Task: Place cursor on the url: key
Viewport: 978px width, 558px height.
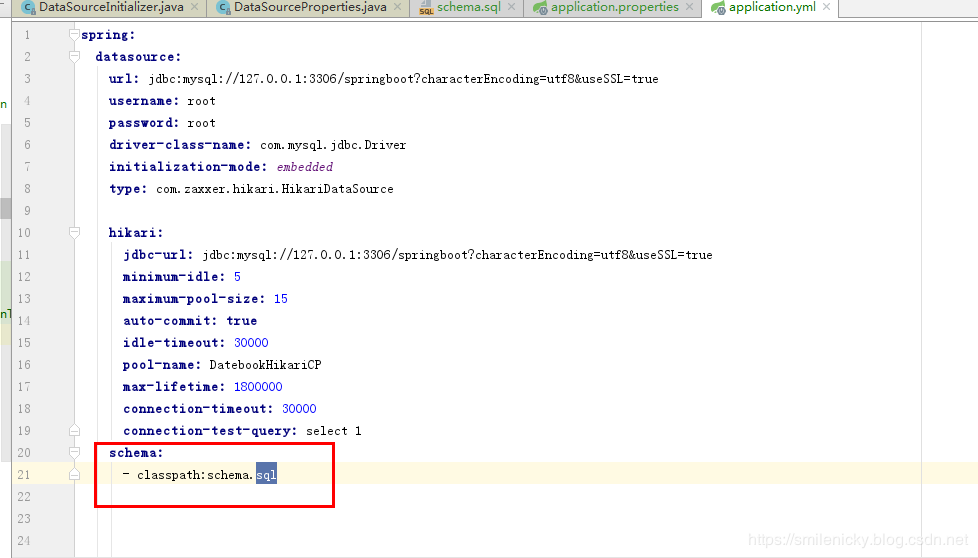Action: pos(123,79)
